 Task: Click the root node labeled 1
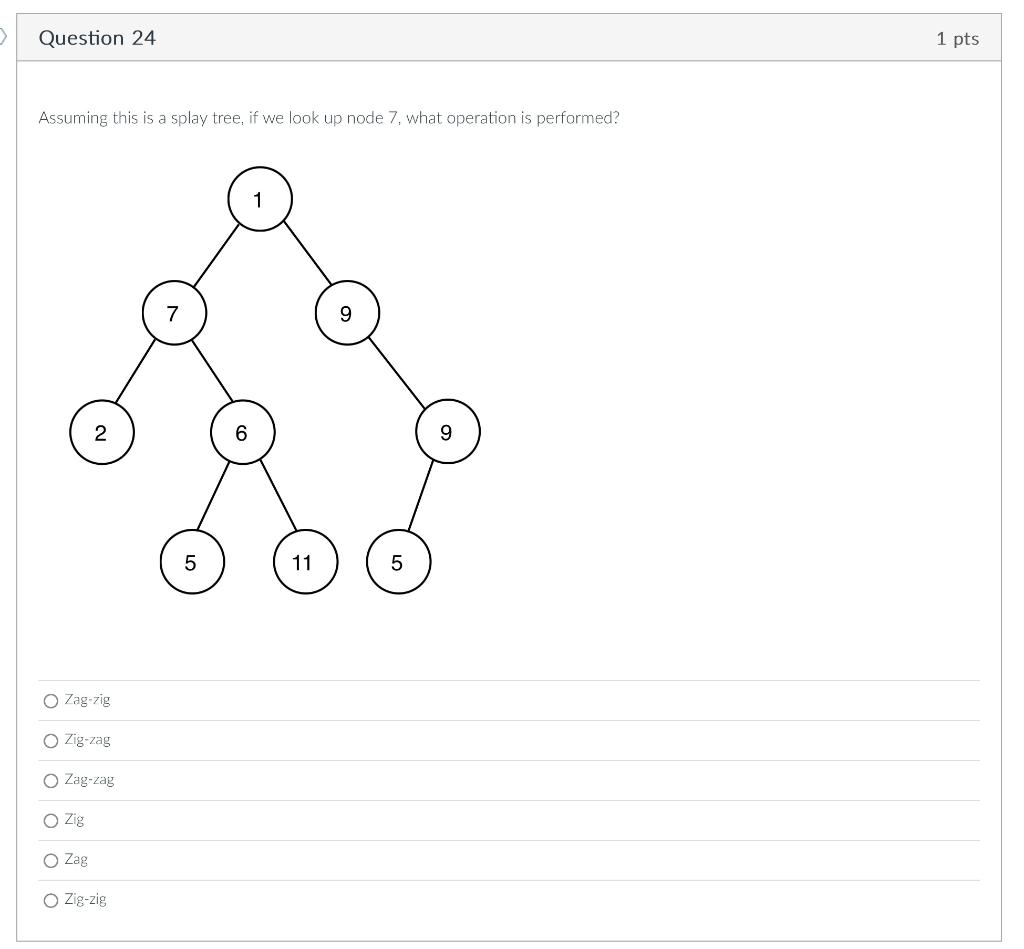(x=259, y=199)
